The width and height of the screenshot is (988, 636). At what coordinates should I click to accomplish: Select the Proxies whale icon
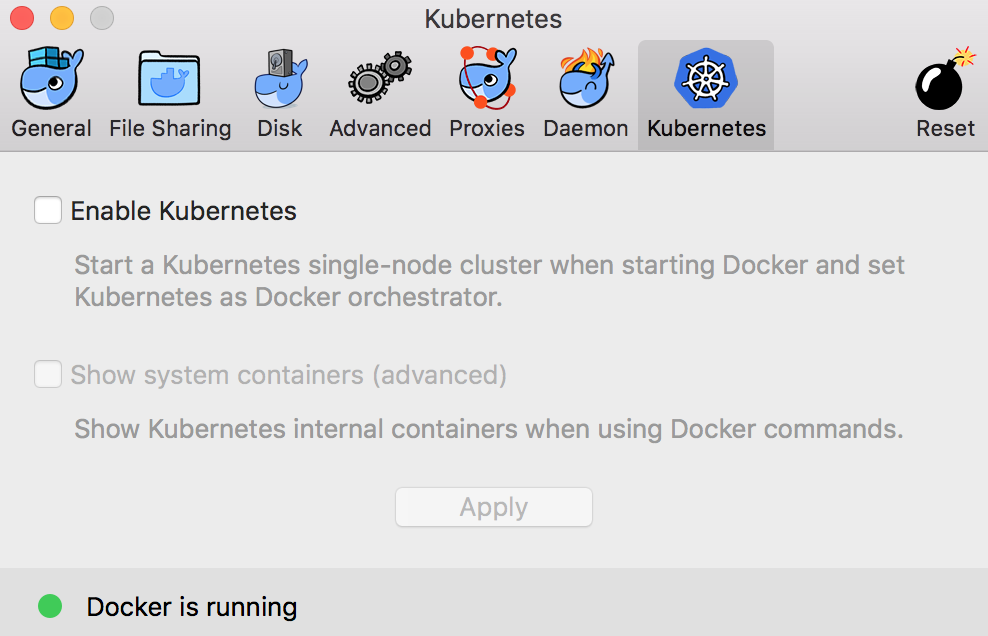(487, 78)
